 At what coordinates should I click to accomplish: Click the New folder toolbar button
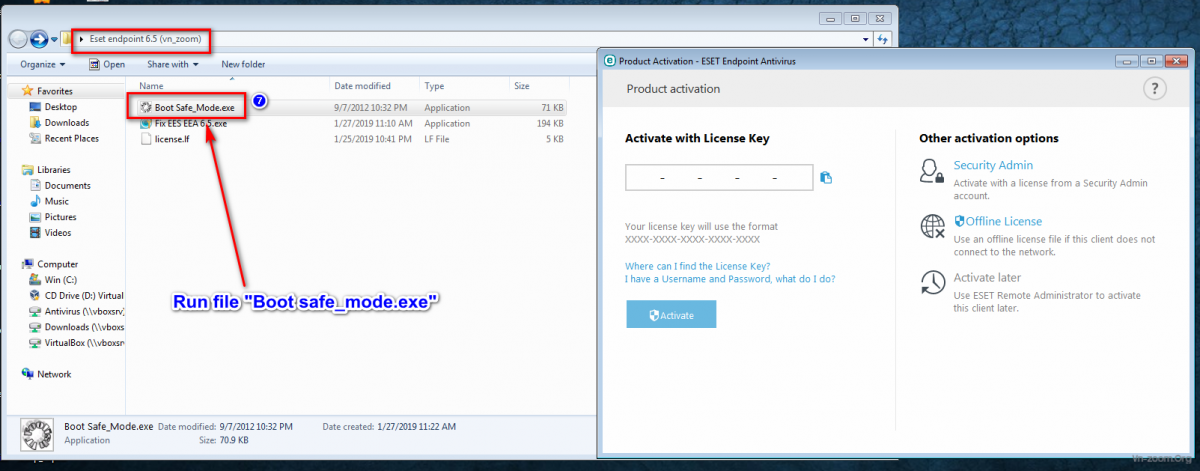point(243,64)
